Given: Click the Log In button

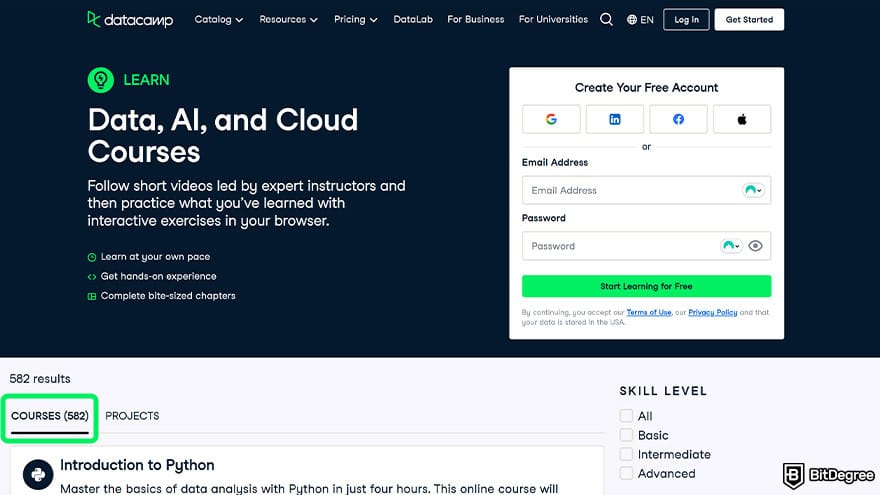Looking at the screenshot, I should pyautogui.click(x=686, y=20).
